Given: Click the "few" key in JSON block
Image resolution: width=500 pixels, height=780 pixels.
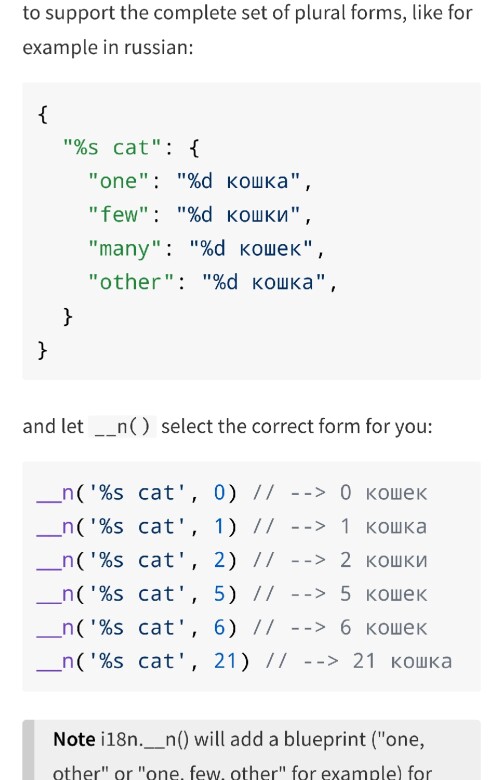Looking at the screenshot, I should [118, 215].
